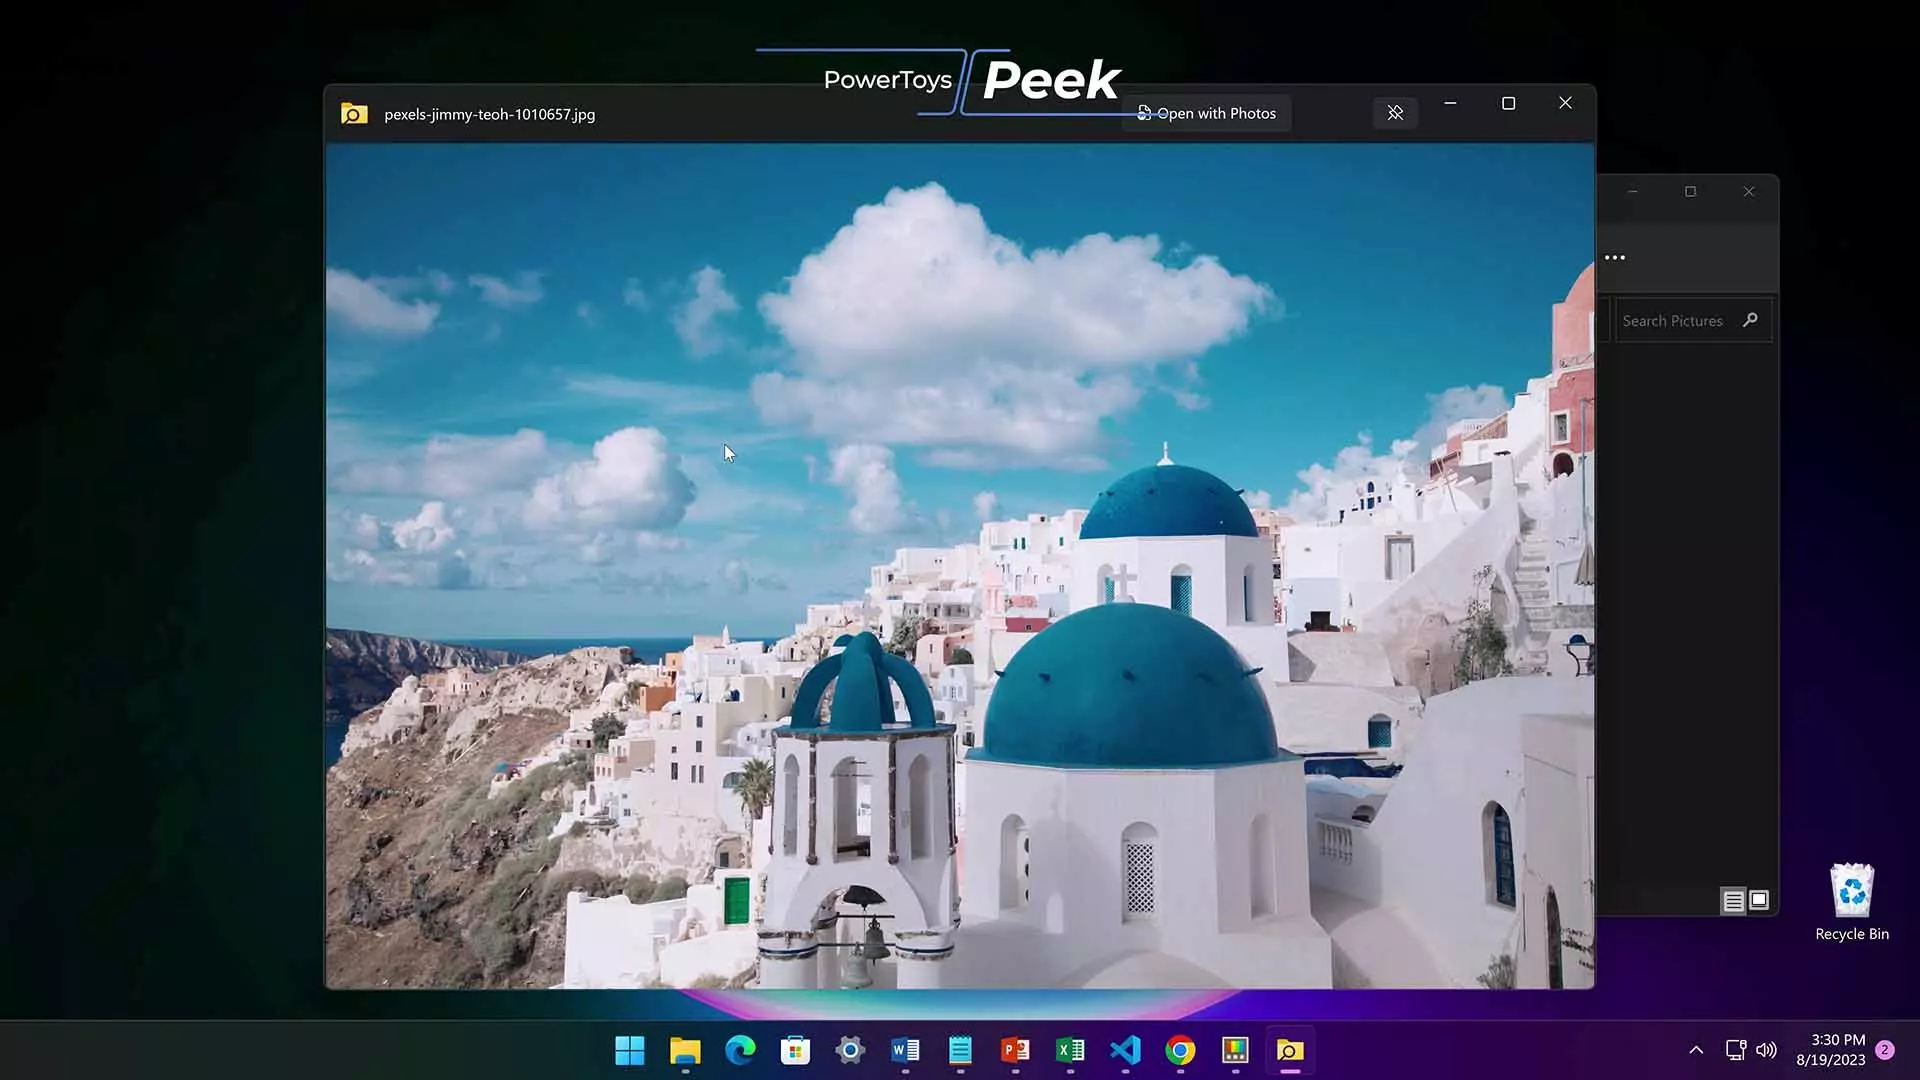Open Microsoft Store from the taskbar
Screen dimensions: 1920x1080
(795, 1050)
